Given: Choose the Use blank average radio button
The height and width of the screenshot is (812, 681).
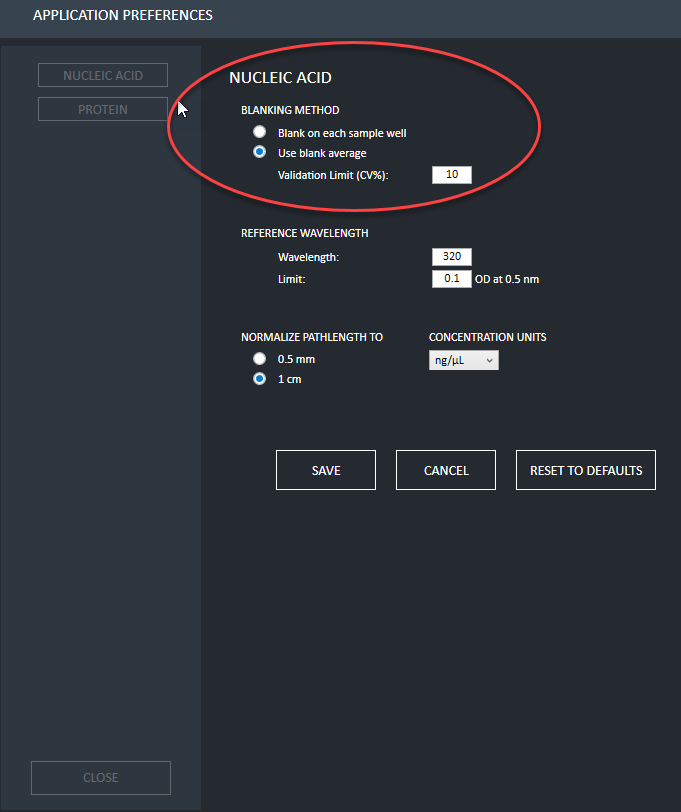Looking at the screenshot, I should click(260, 153).
